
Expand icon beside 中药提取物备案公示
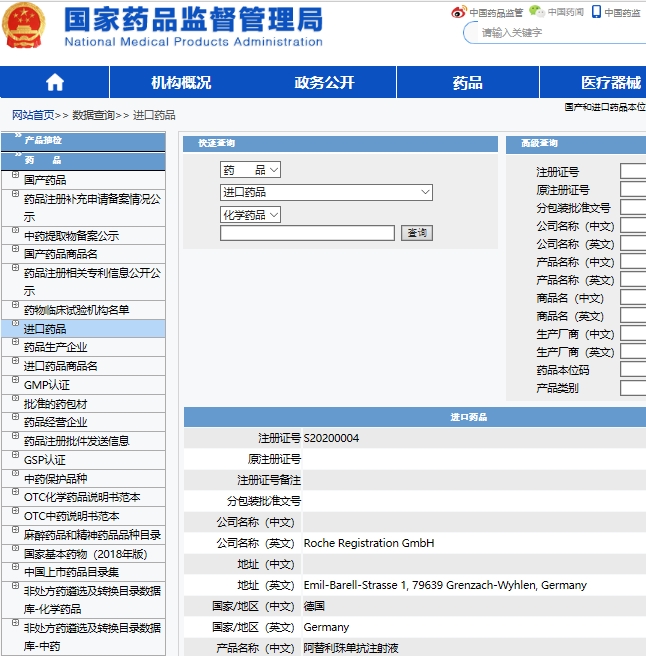coord(15,230)
